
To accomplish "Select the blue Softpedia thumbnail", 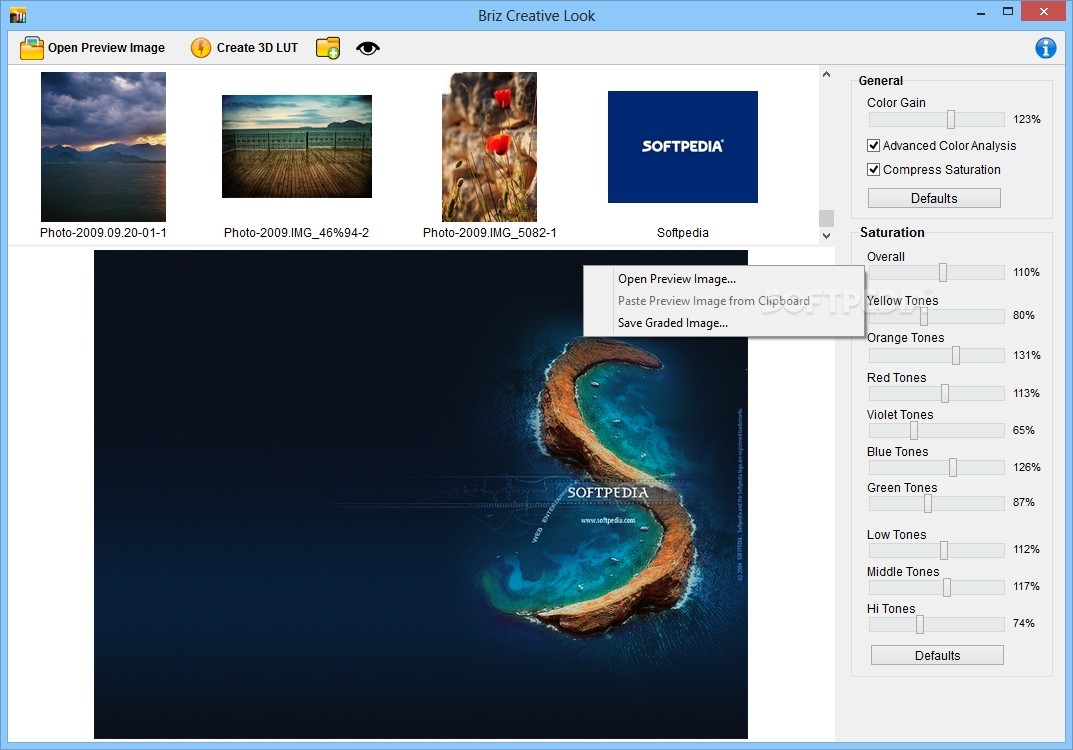I will (x=683, y=146).
